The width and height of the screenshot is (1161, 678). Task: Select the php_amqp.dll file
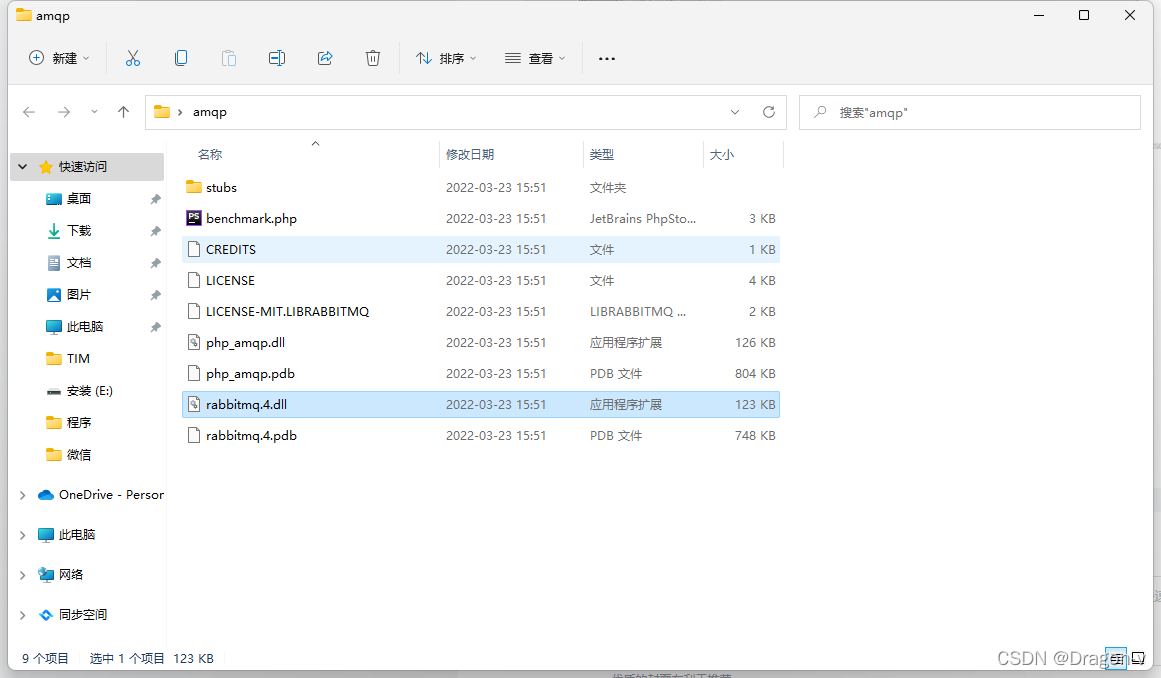245,343
